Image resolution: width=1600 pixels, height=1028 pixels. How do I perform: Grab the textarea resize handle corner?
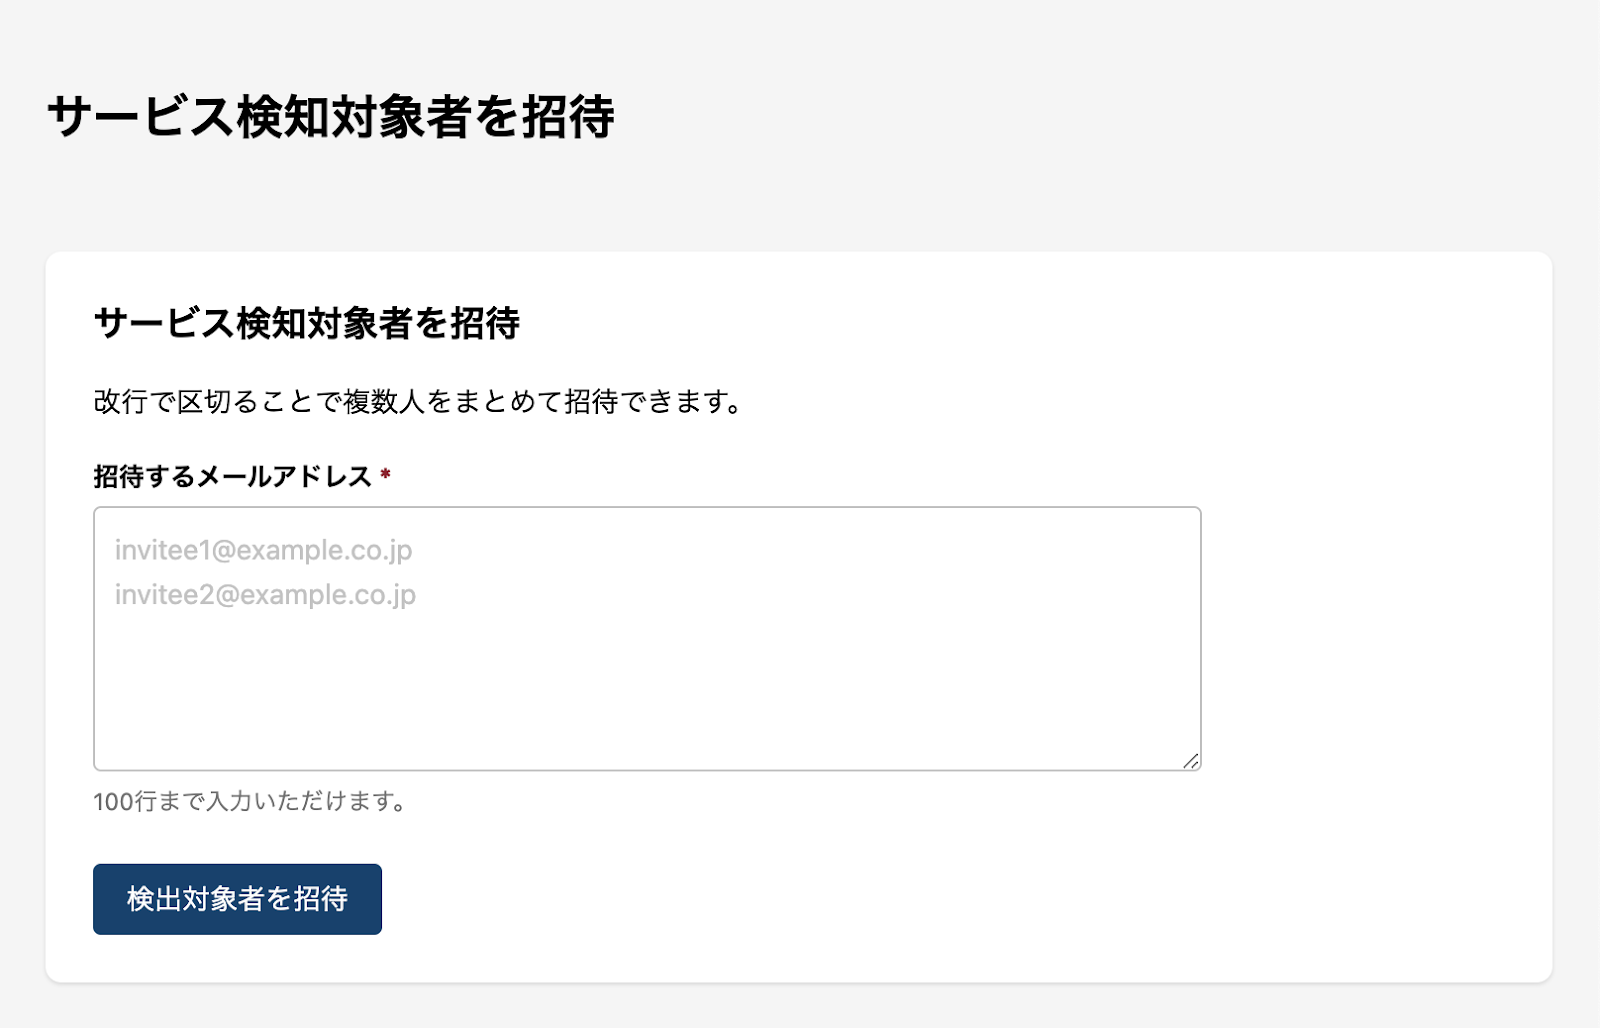[x=1190, y=761]
